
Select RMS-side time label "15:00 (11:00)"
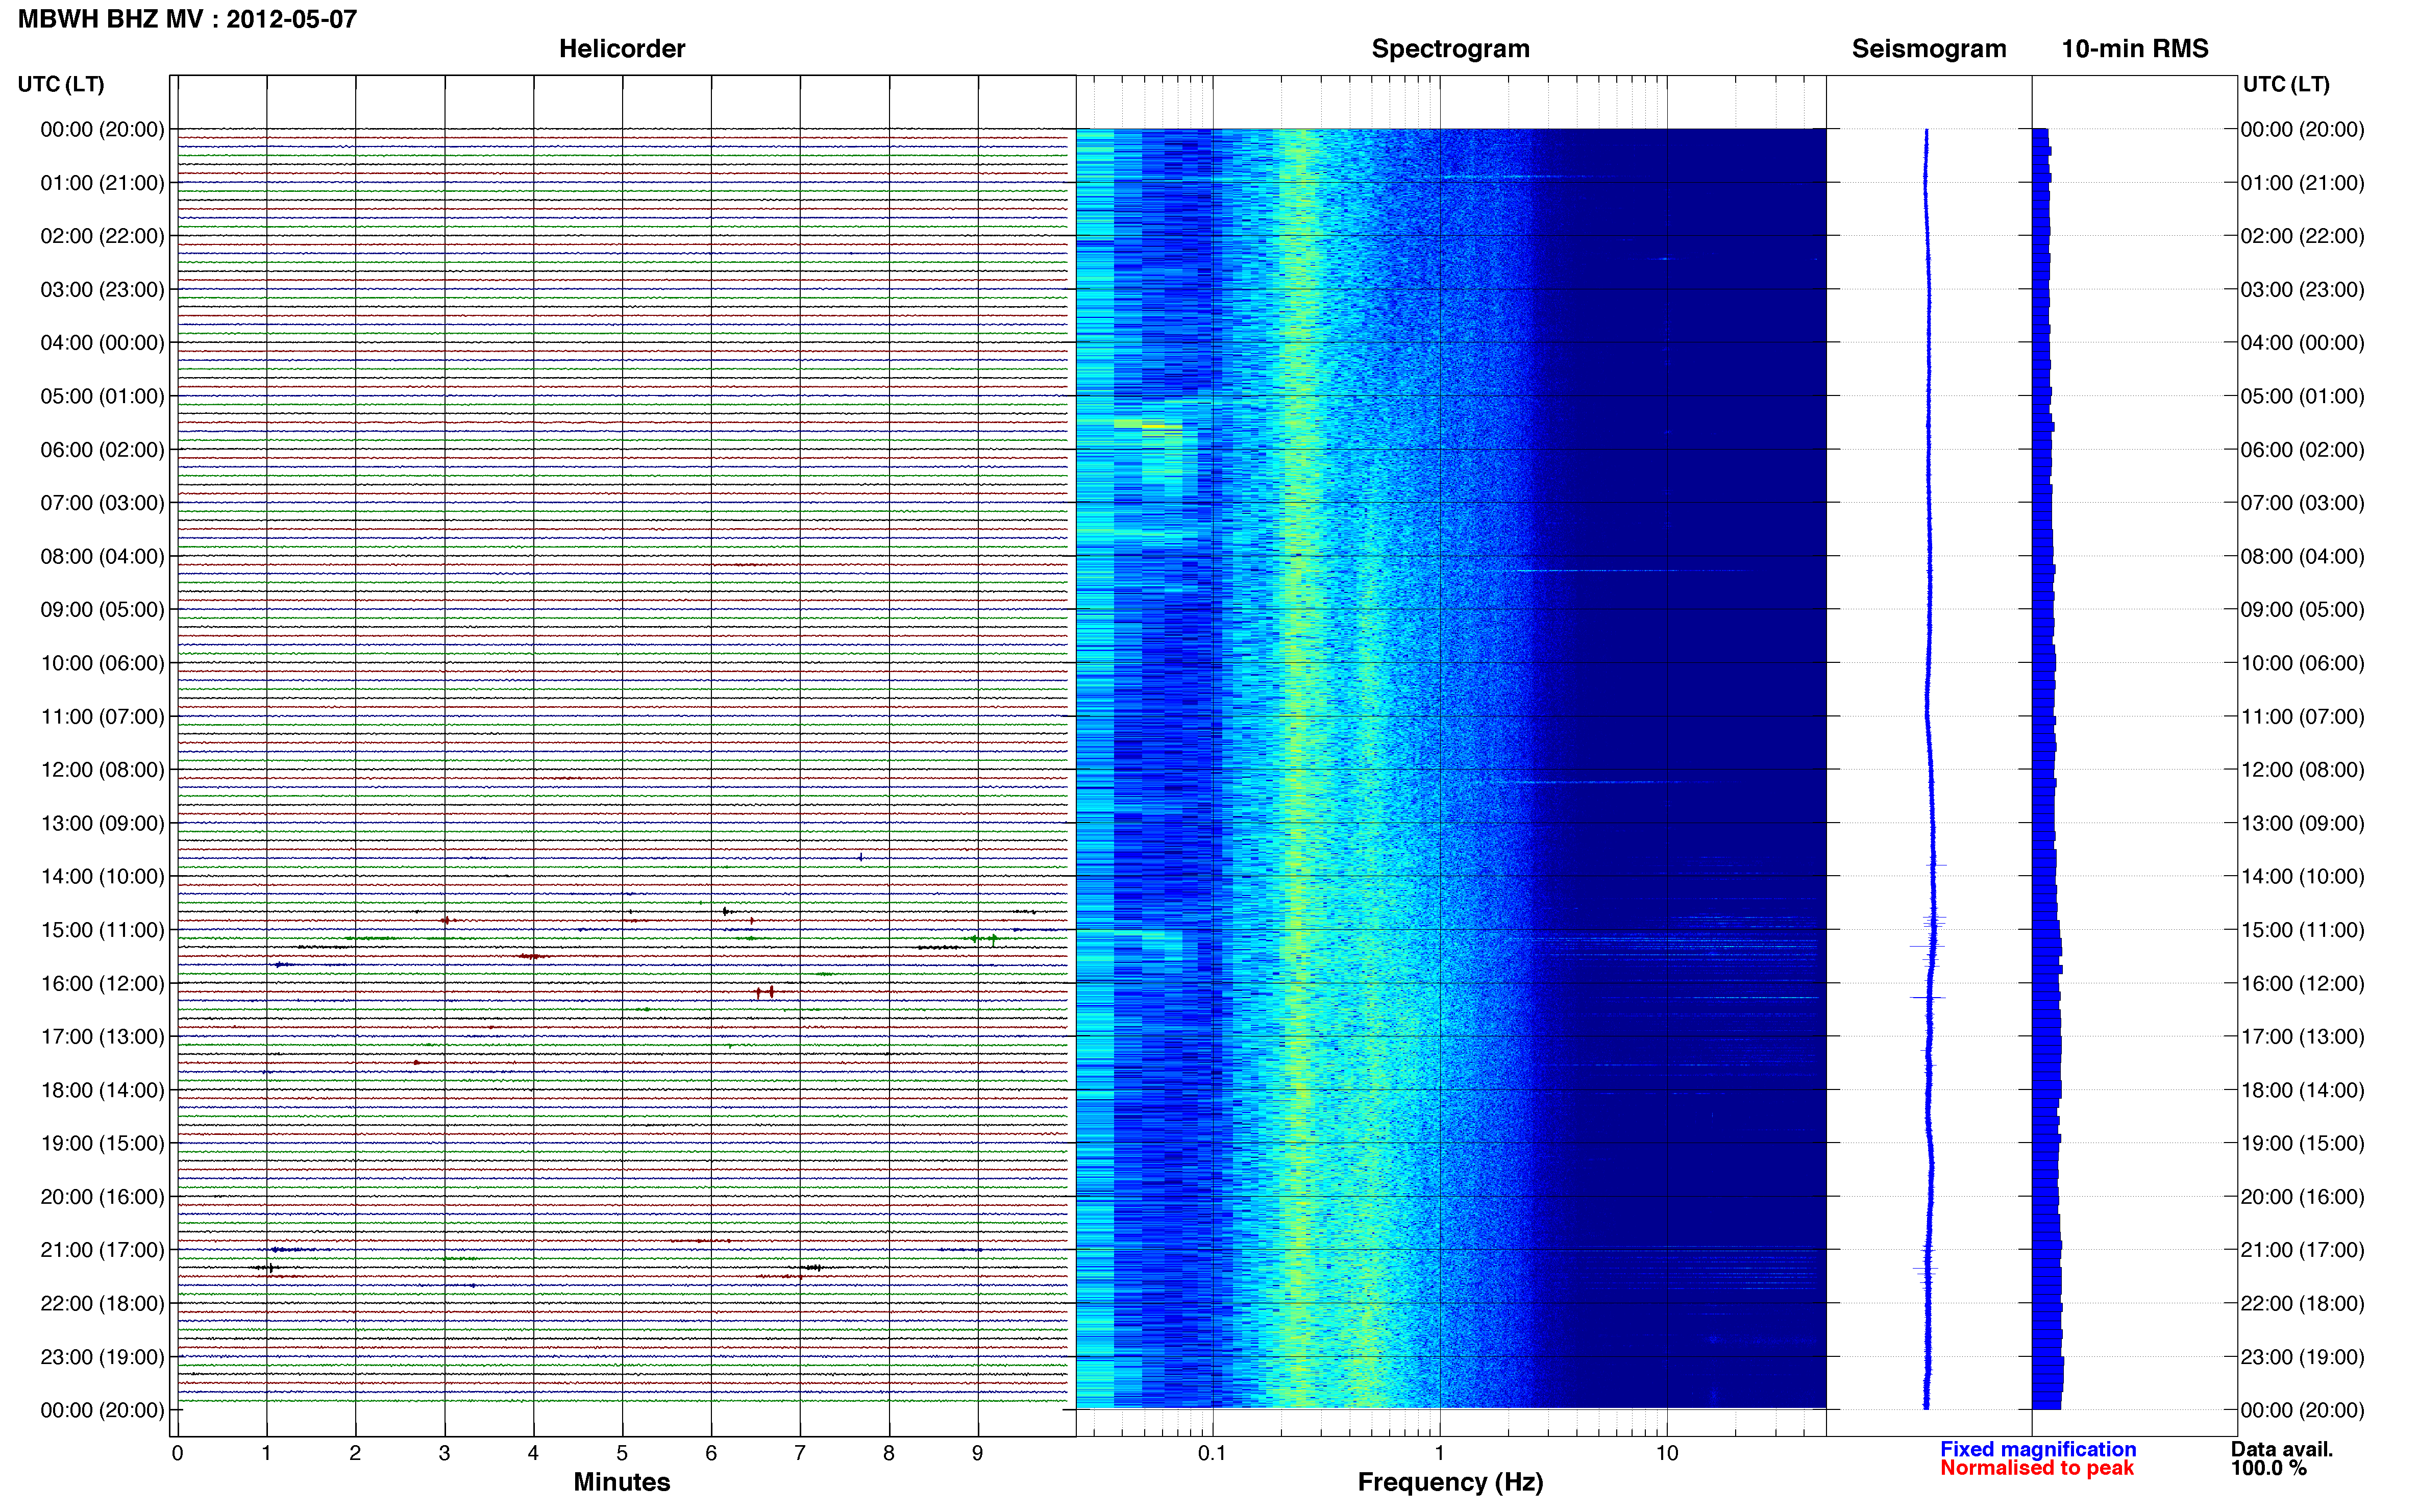[x=2302, y=930]
